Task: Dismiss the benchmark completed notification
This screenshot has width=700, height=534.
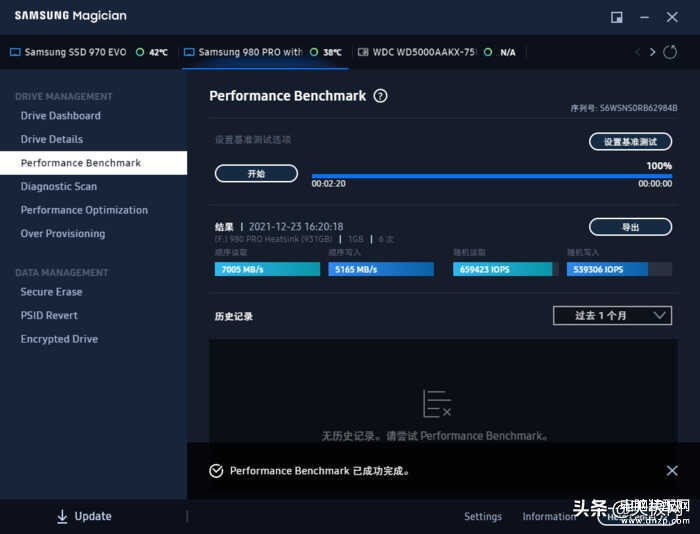Action: point(672,471)
